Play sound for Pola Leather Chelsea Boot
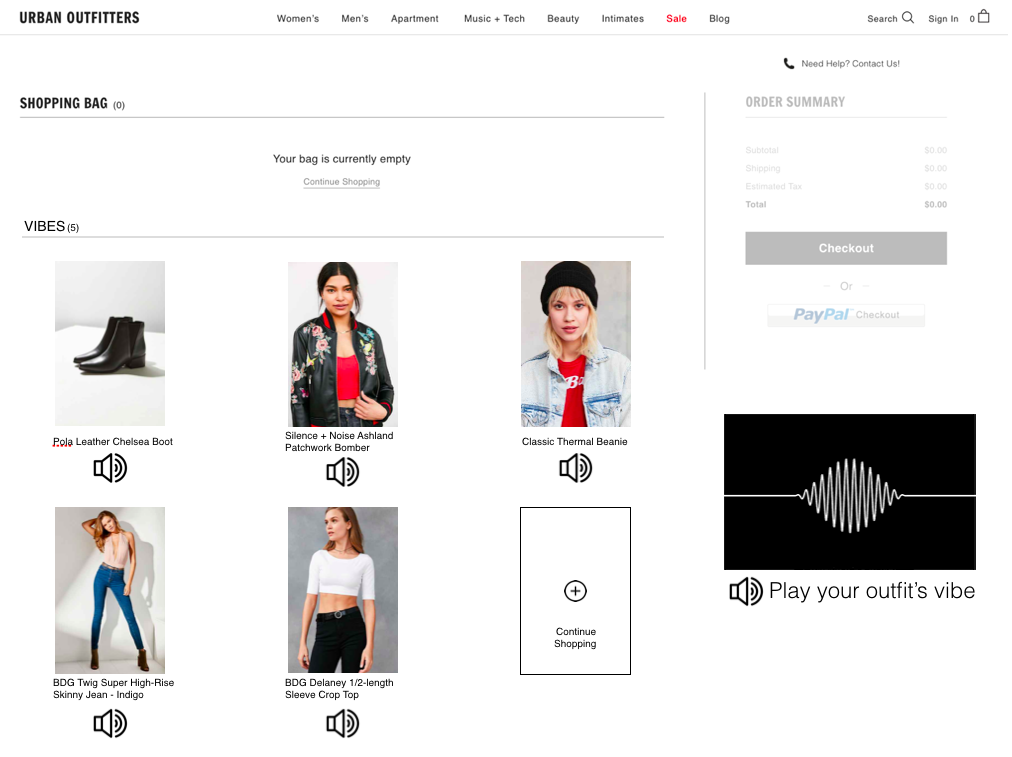The width and height of the screenshot is (1012, 757). tap(110, 468)
